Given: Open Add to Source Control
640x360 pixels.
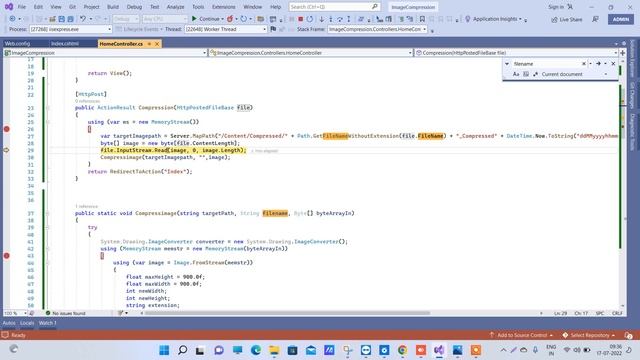Looking at the screenshot, I should pos(521,335).
